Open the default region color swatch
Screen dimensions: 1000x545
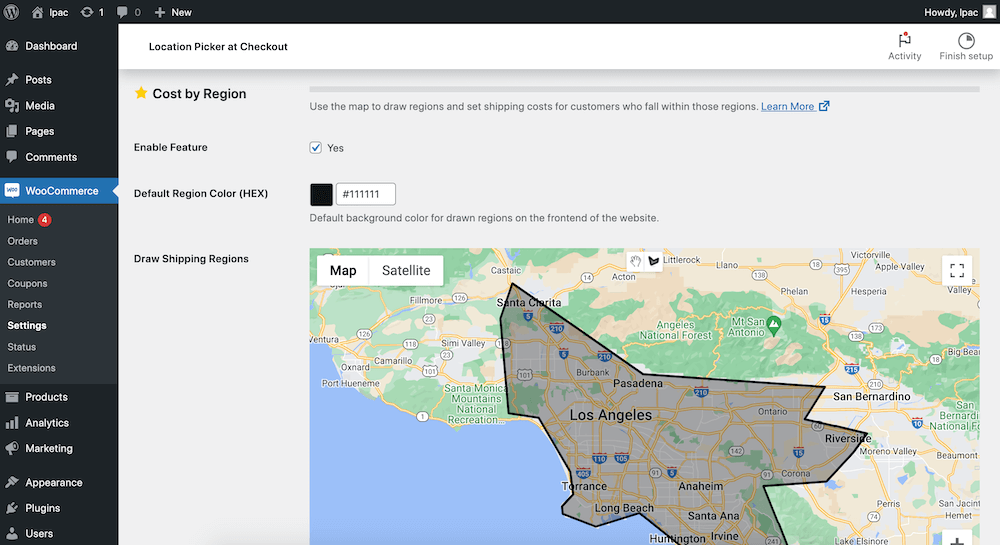click(x=321, y=194)
